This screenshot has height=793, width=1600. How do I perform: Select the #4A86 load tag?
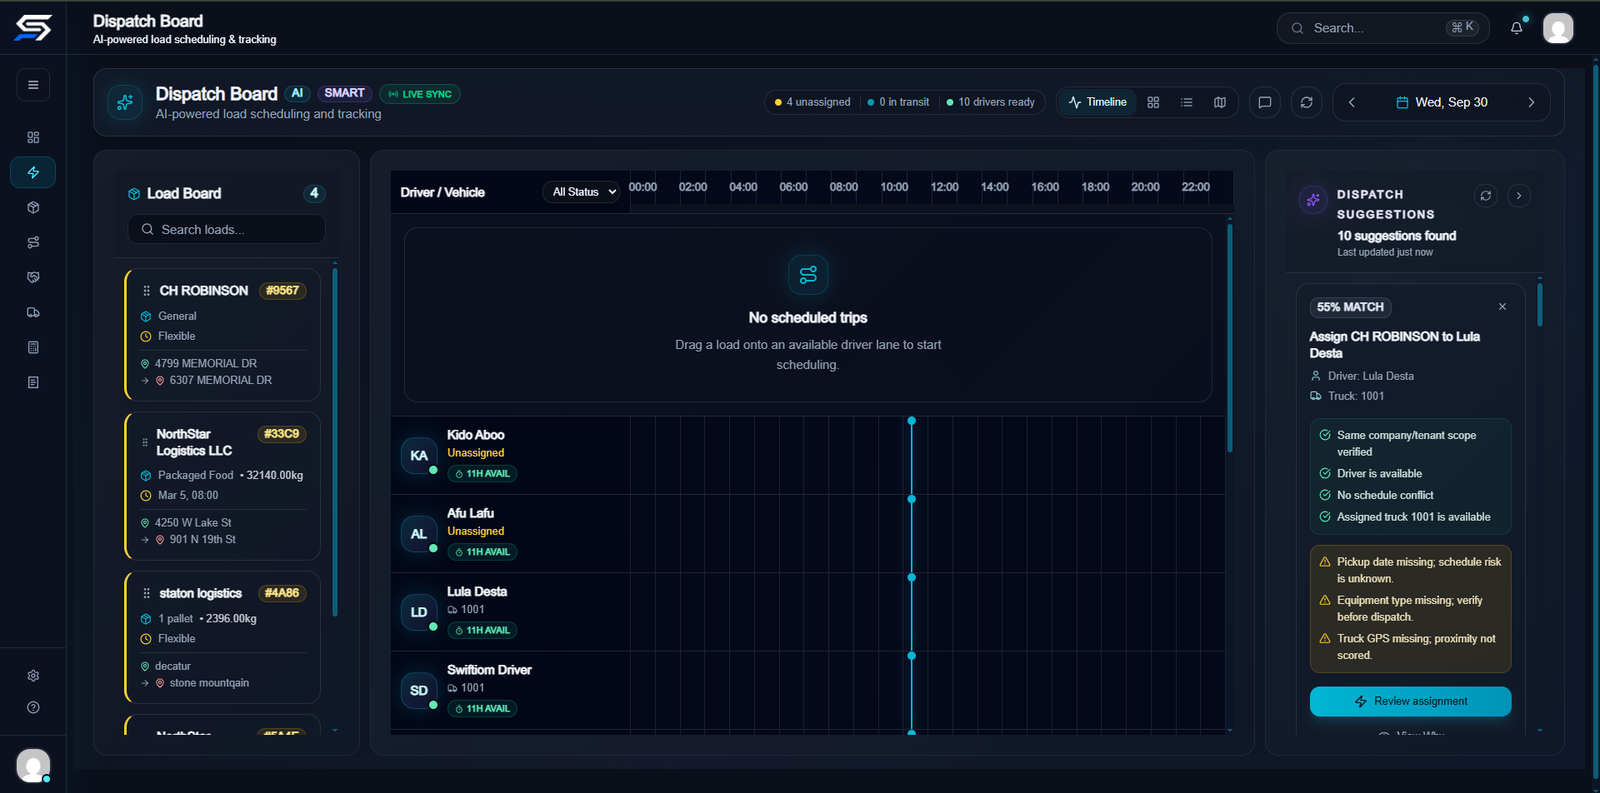pos(282,593)
